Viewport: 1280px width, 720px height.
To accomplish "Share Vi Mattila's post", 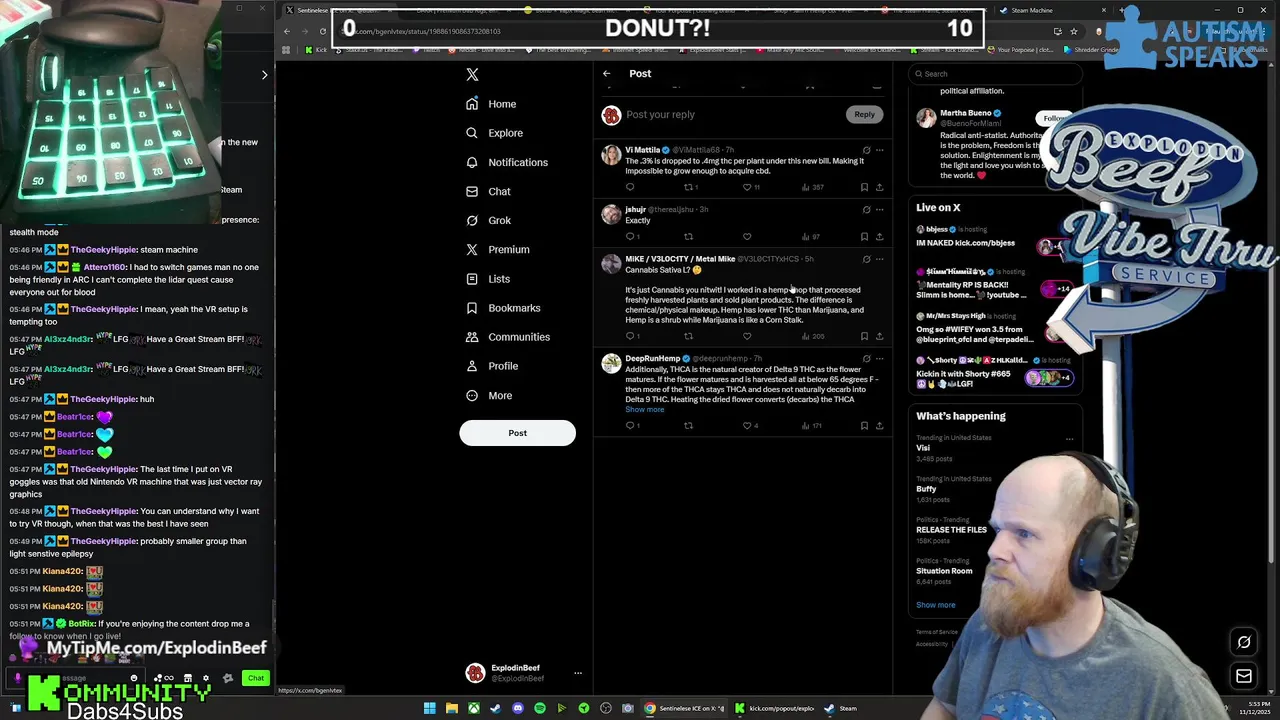I will 879,187.
